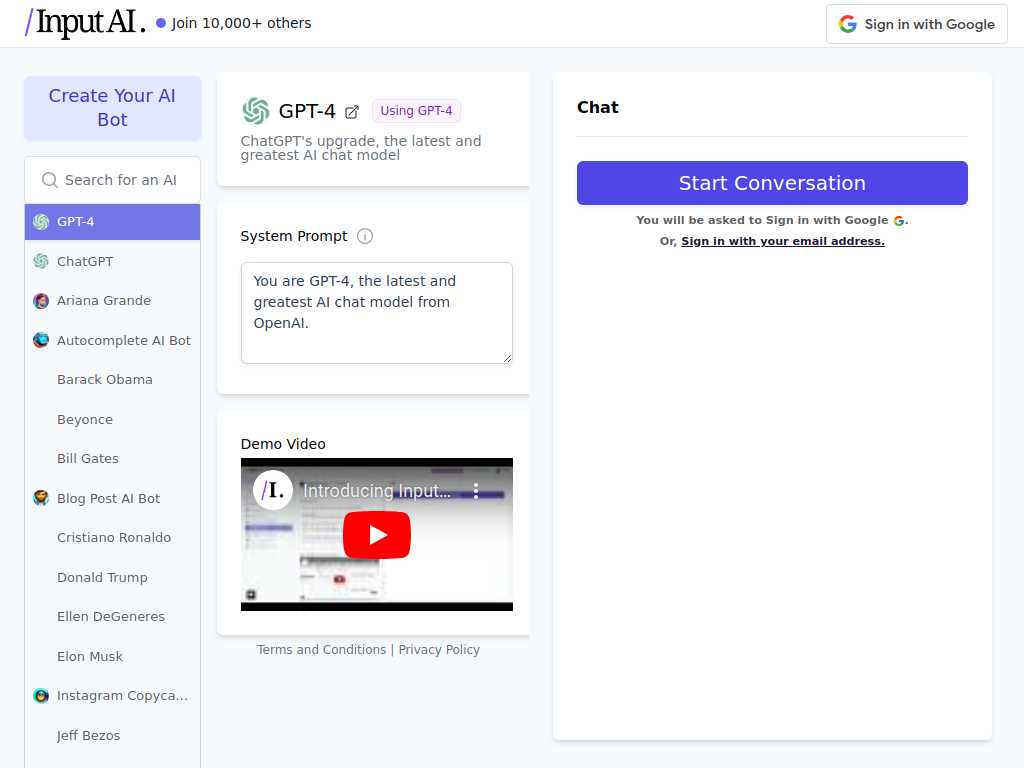Open Terms and Conditions link
This screenshot has width=1024, height=768.
pyautogui.click(x=321, y=649)
